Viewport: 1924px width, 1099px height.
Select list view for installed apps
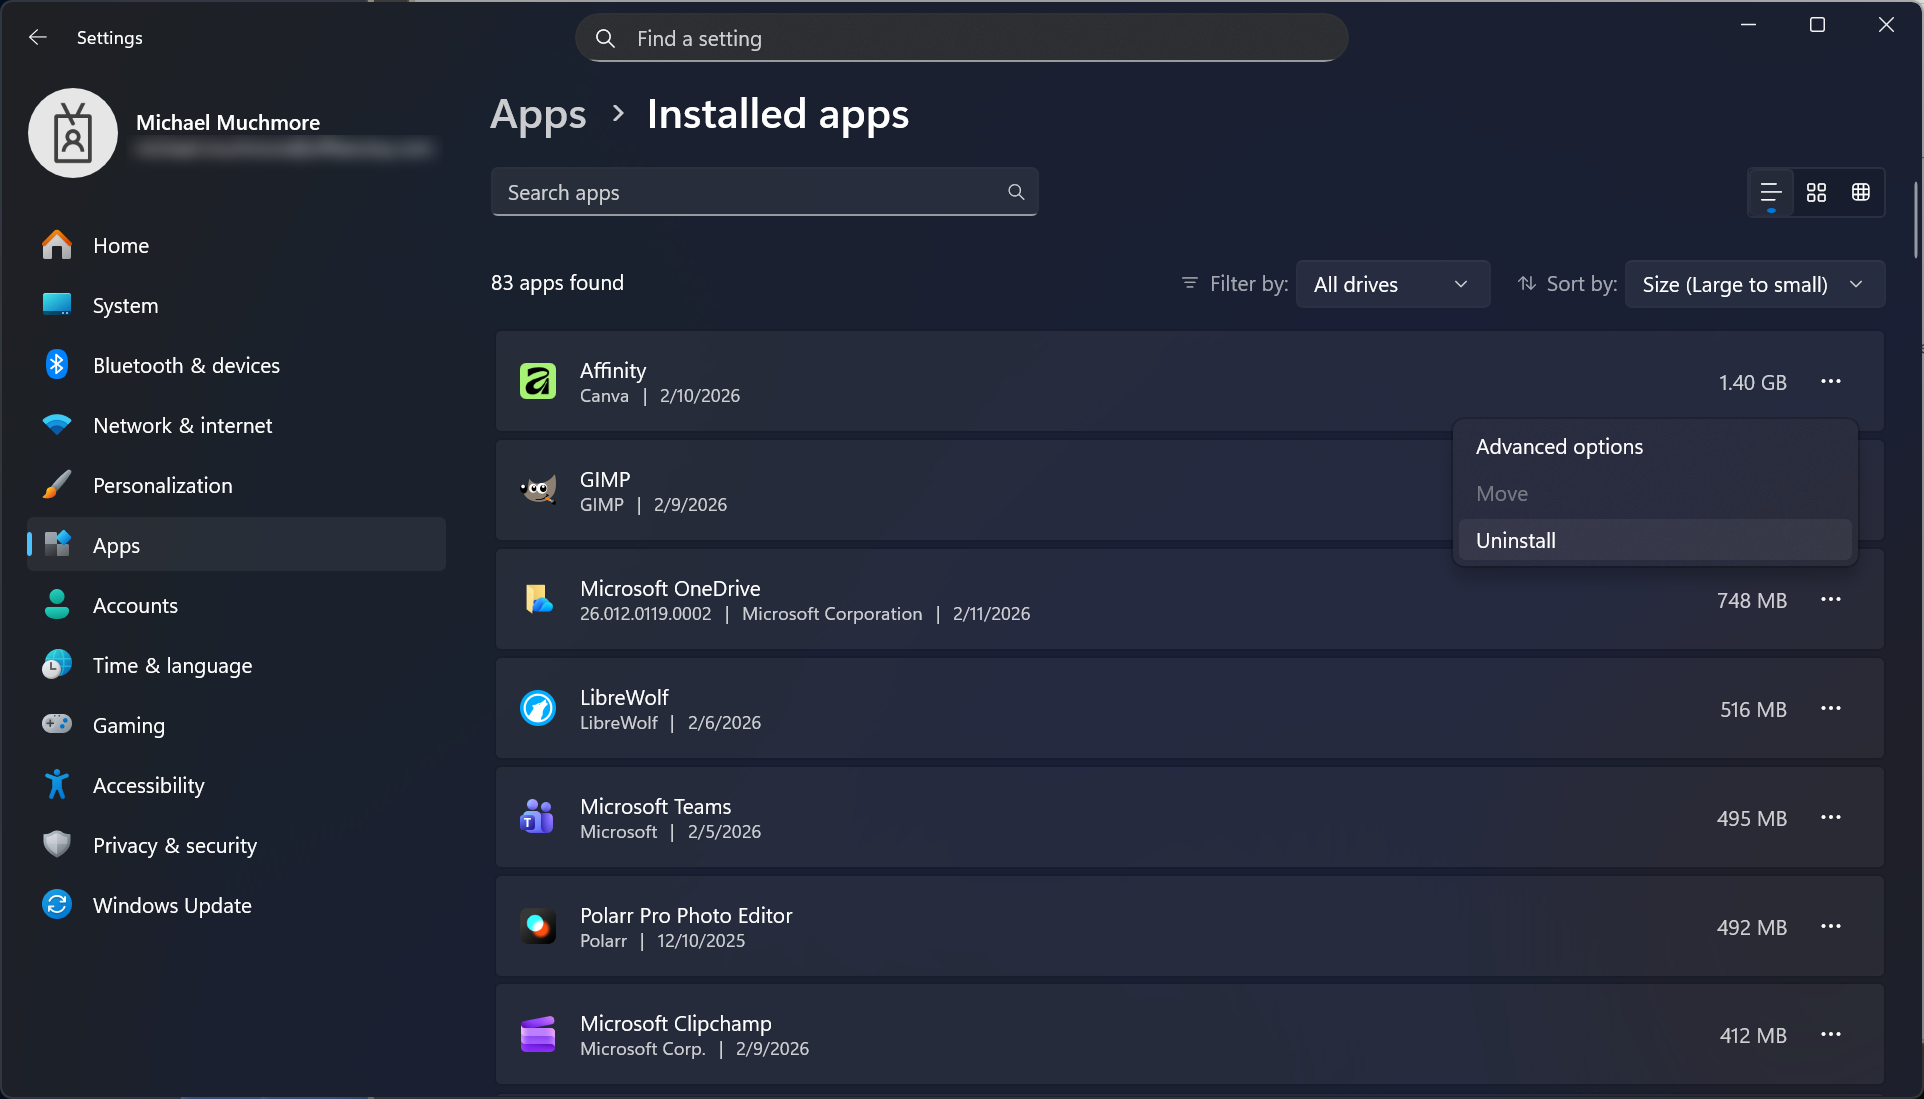[x=1770, y=192]
